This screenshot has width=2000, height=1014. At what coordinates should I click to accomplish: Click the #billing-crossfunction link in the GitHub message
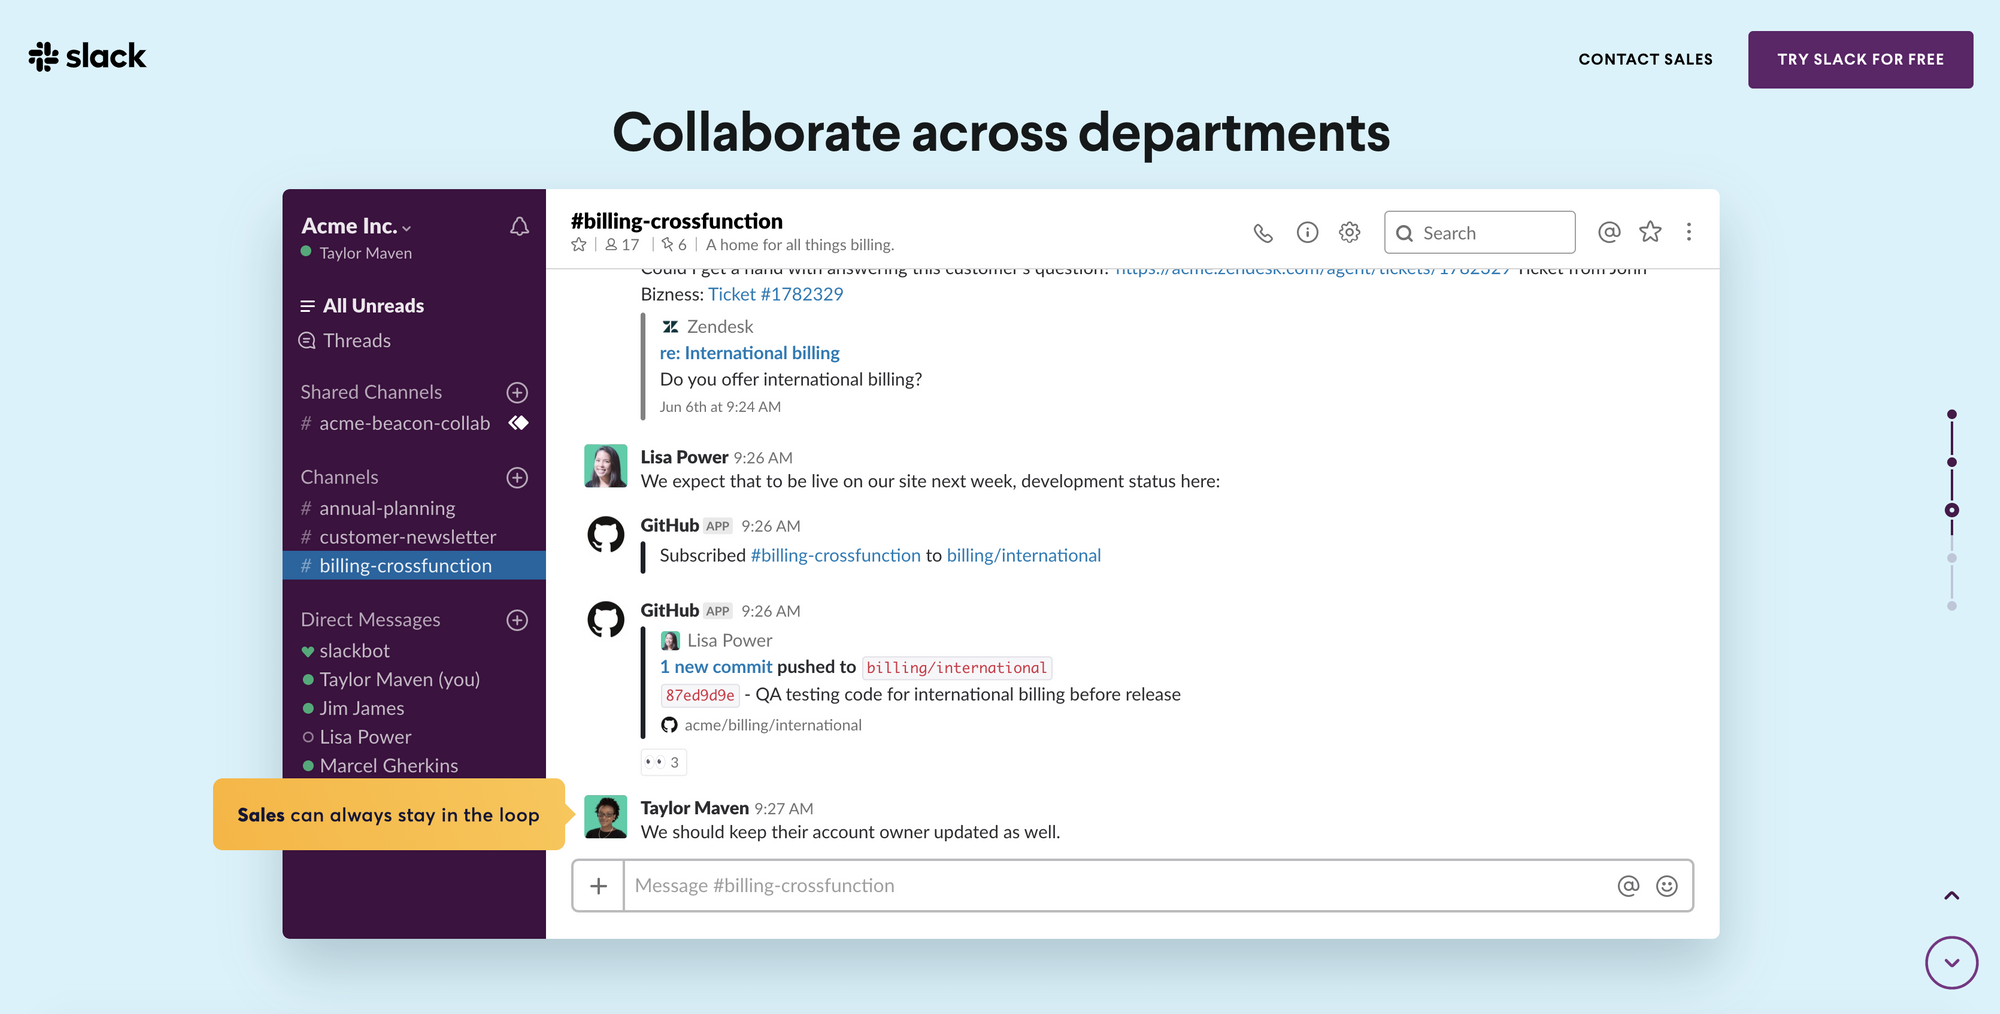[836, 555]
